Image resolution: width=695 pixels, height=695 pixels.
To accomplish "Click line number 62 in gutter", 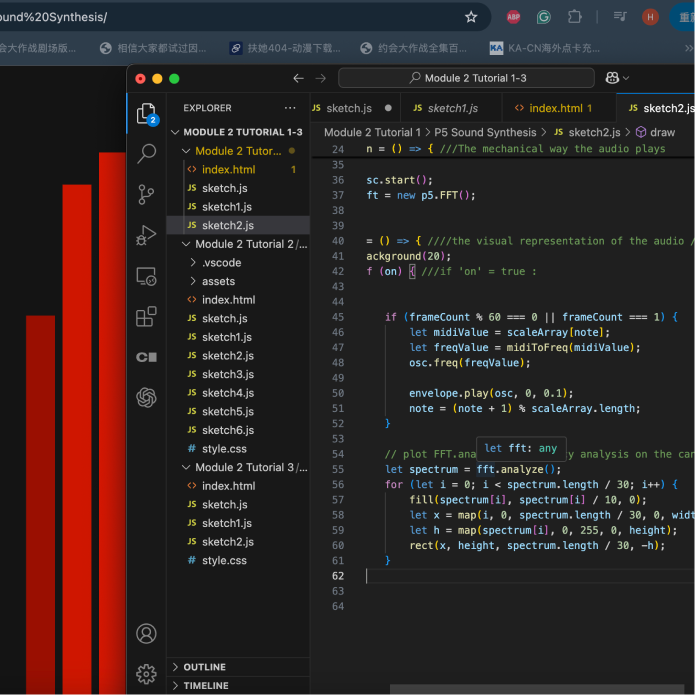I will [x=338, y=576].
